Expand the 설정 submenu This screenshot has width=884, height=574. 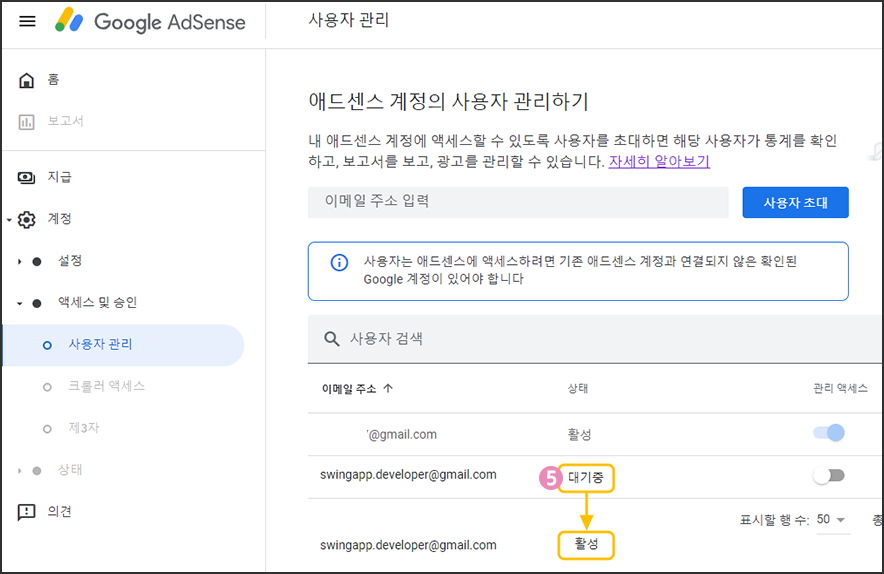pos(19,261)
